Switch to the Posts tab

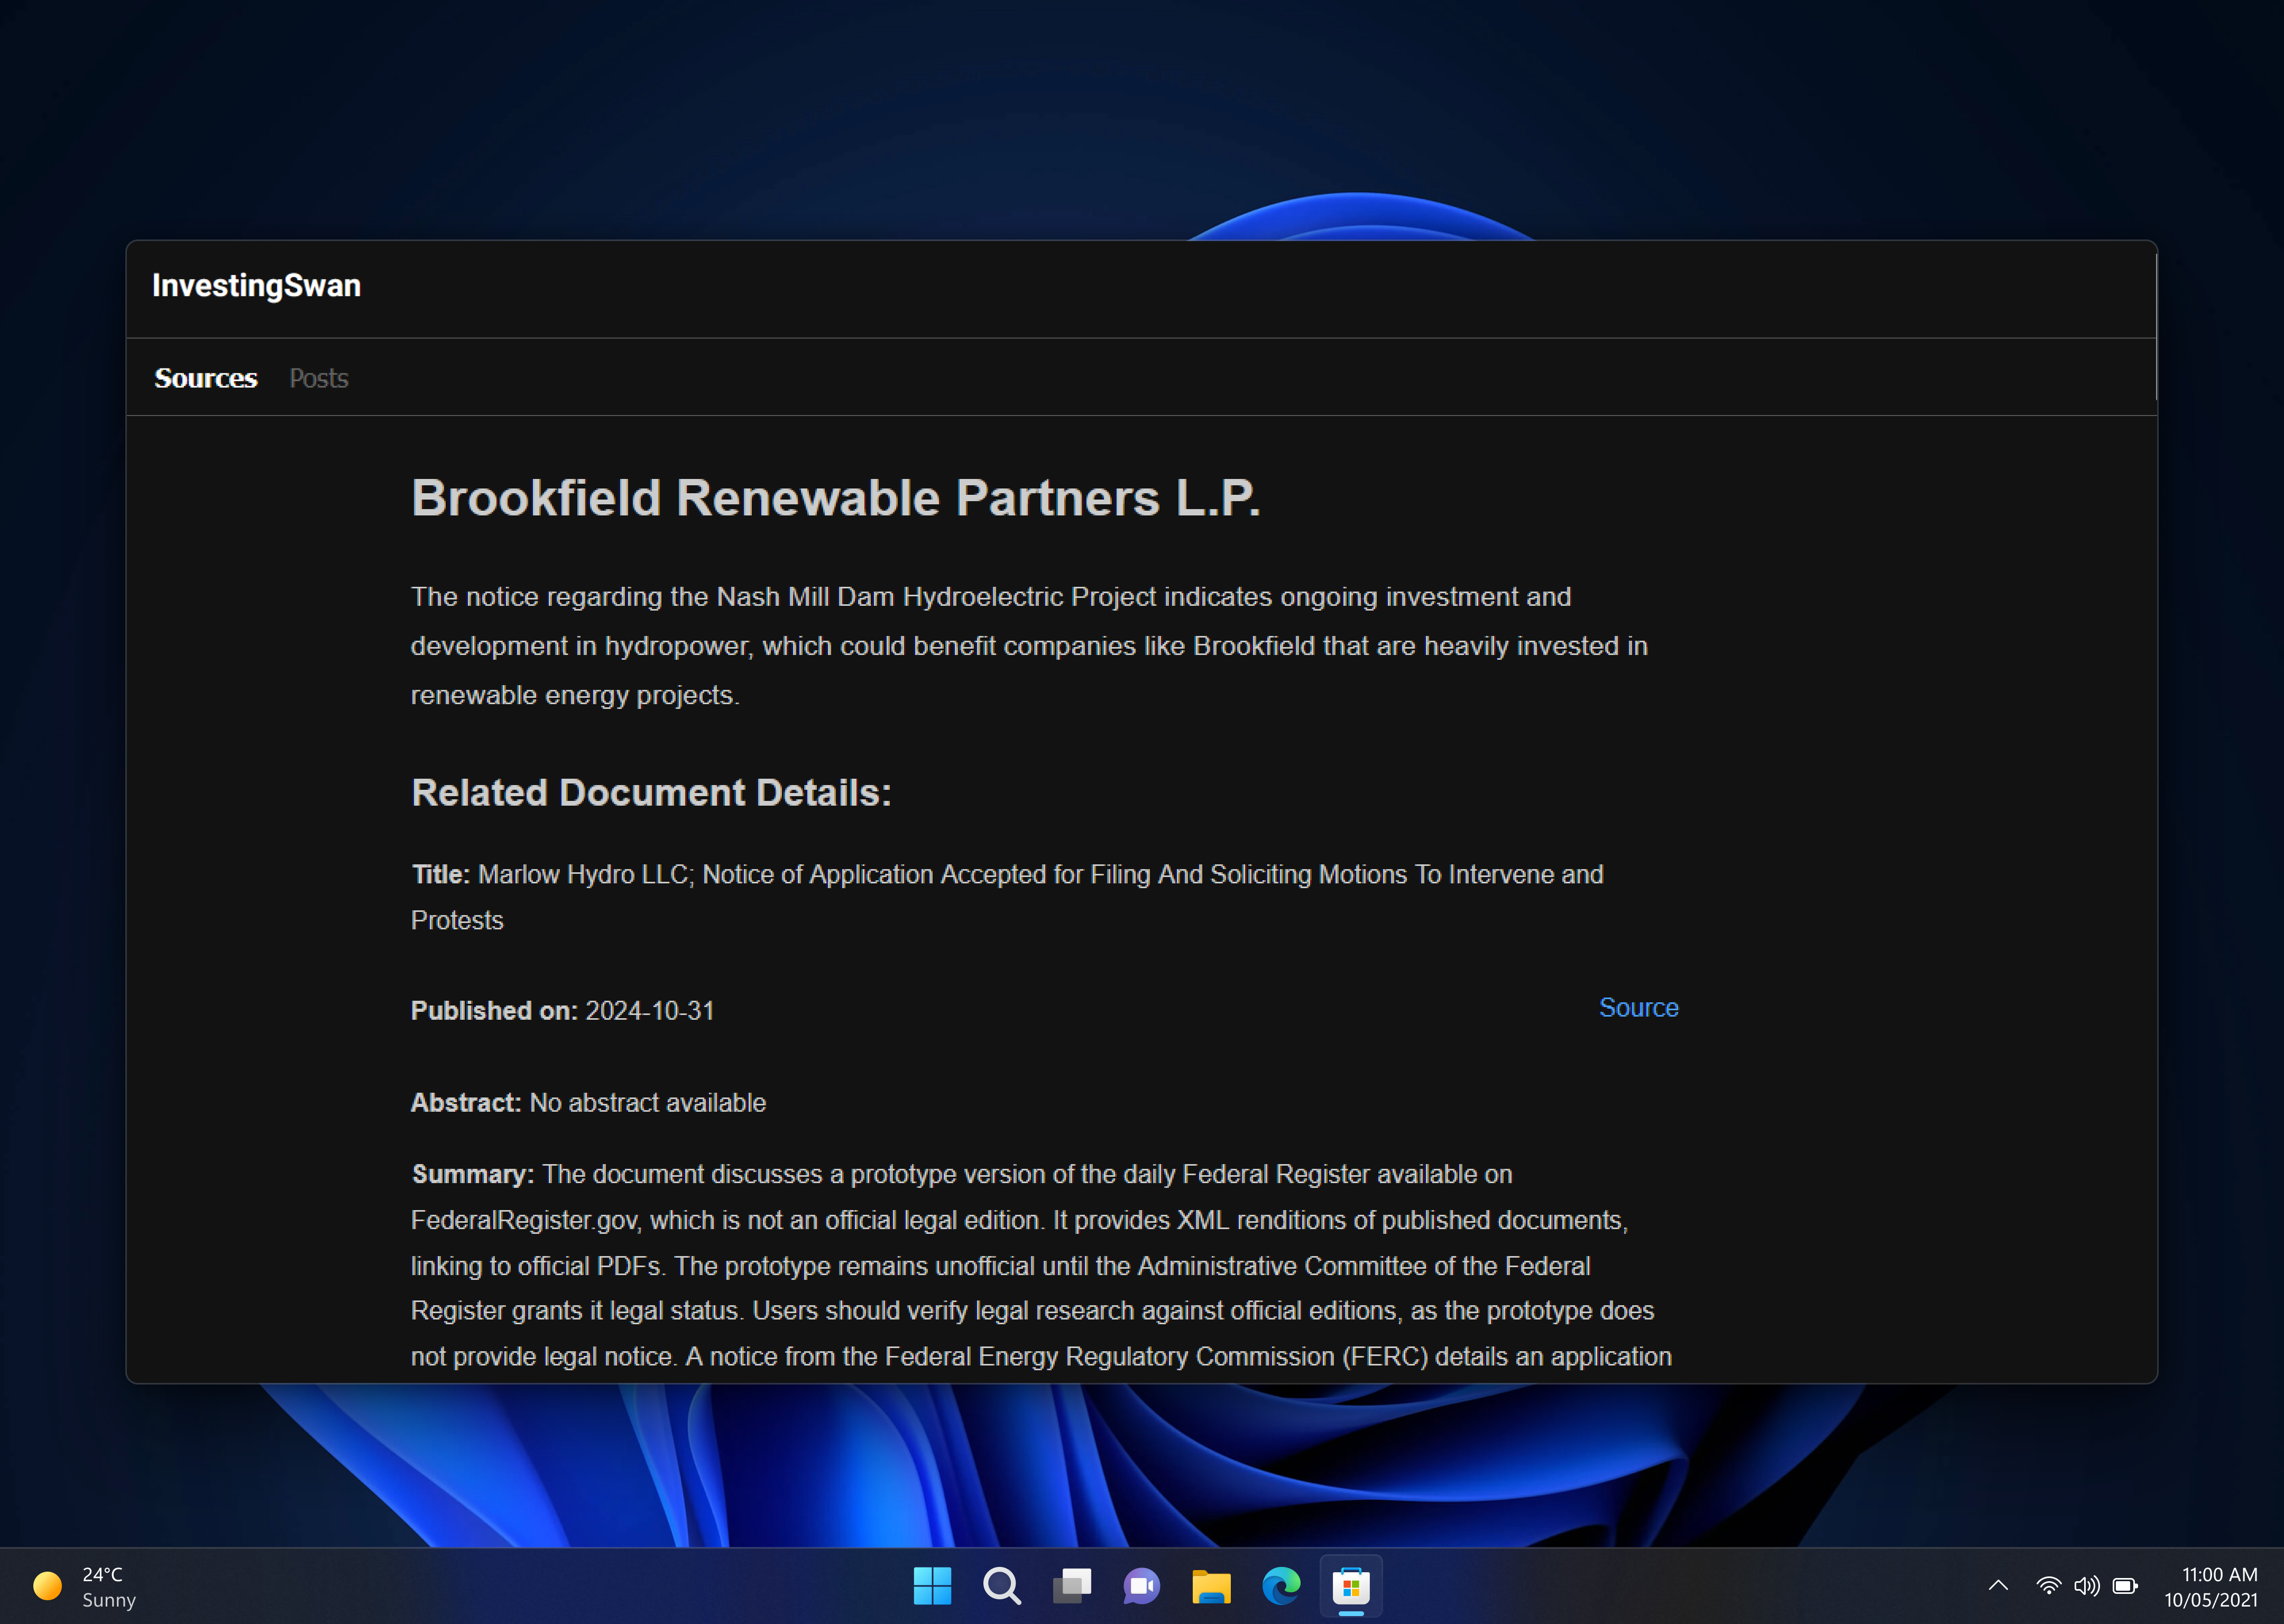318,378
